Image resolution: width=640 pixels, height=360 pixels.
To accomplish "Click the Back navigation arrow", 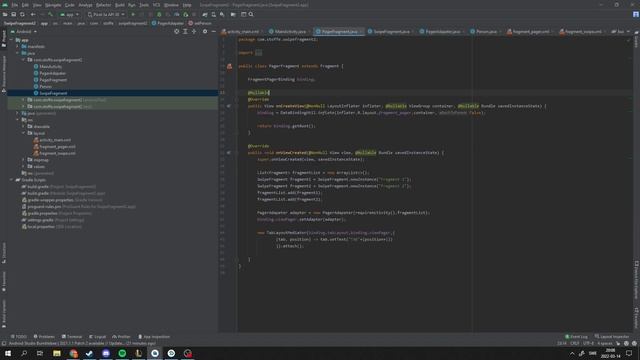I will (33, 14).
